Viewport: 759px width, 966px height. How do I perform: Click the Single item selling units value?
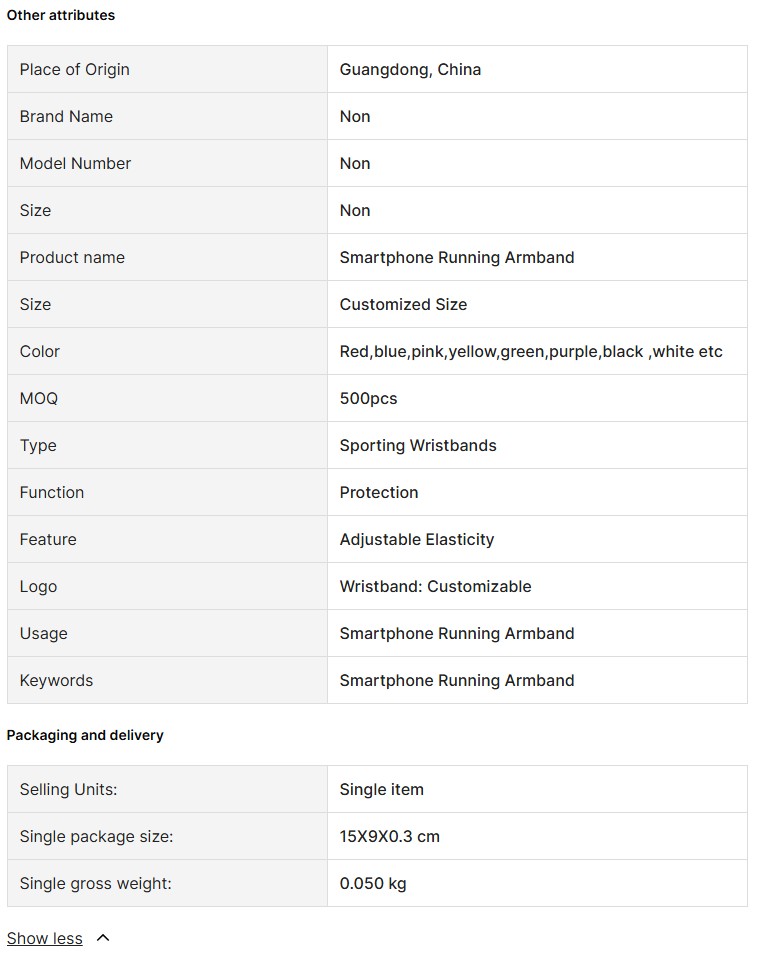[x=382, y=790]
